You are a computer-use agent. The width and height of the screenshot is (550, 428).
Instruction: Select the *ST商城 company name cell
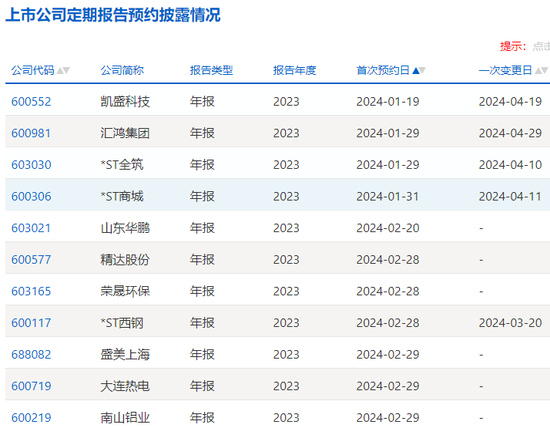tap(122, 196)
